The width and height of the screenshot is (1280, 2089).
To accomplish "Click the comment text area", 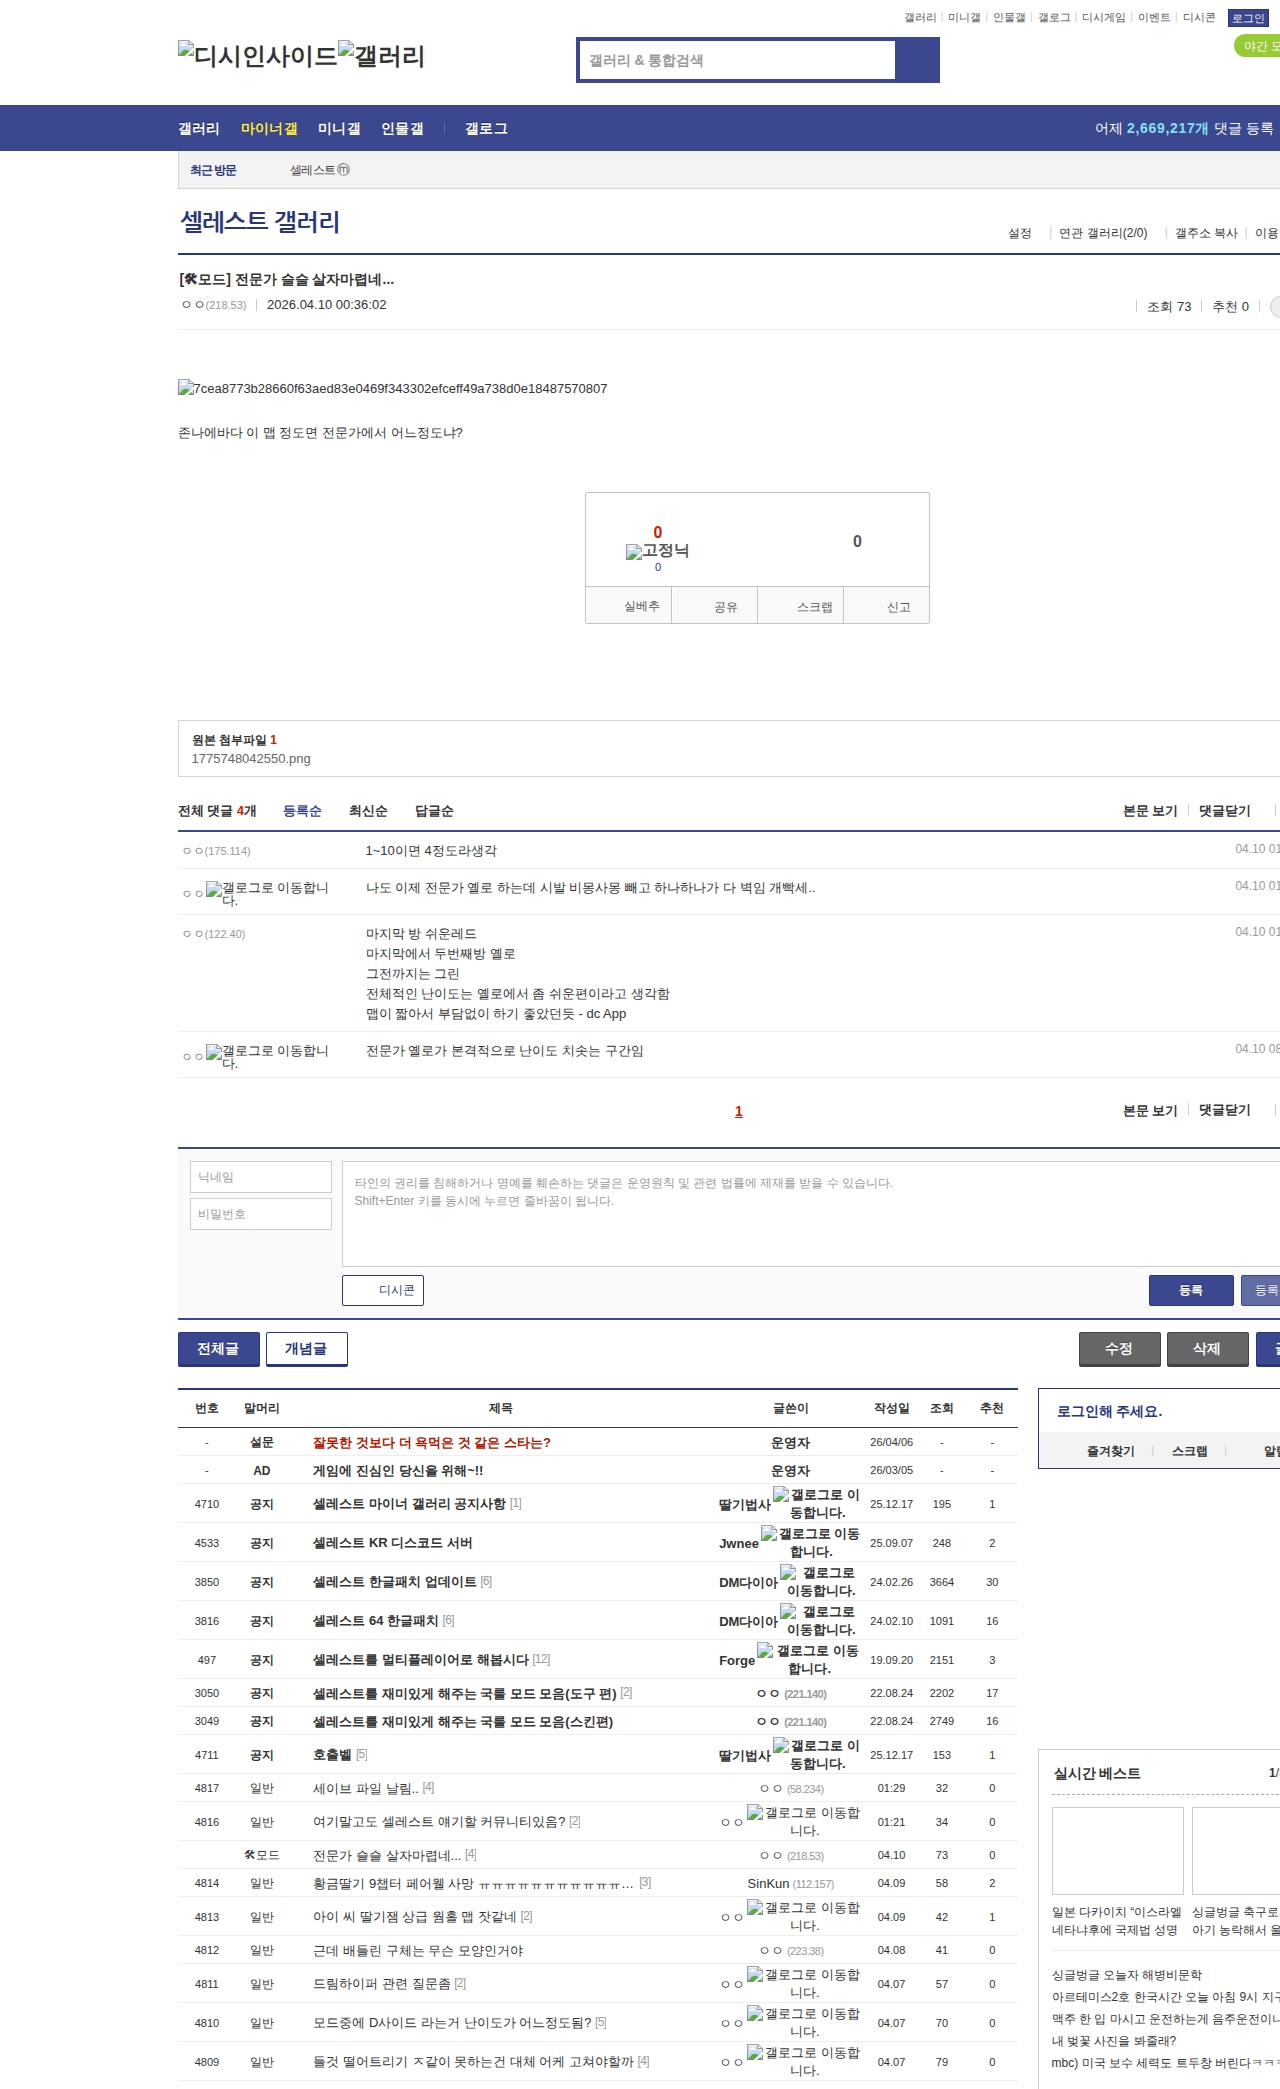I will pyautogui.click(x=810, y=1214).
